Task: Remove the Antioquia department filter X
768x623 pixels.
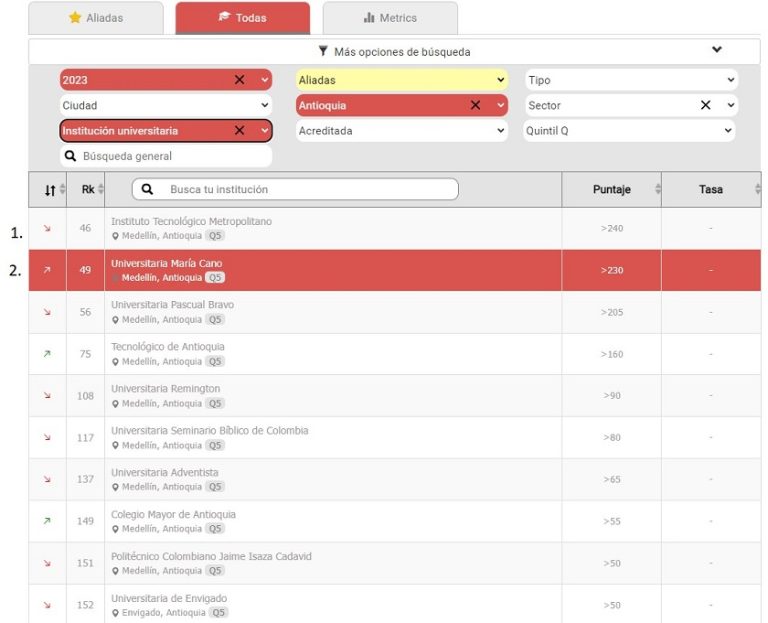Action: [475, 105]
